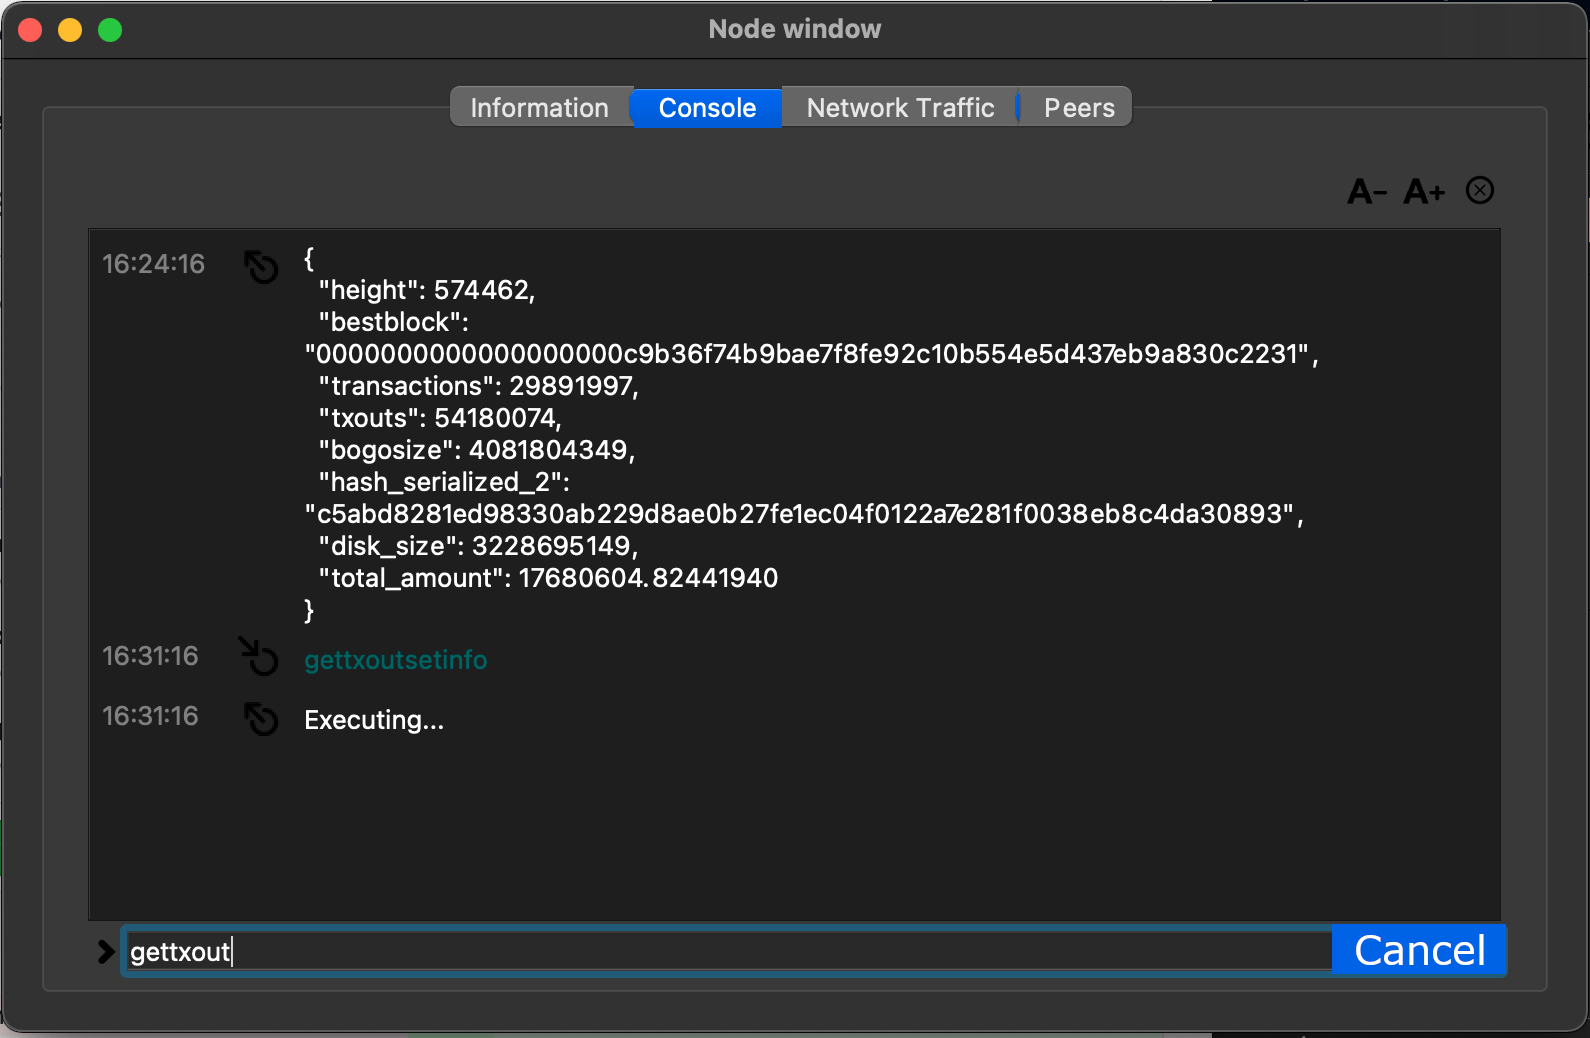The height and width of the screenshot is (1038, 1590).
Task: Focus the command input containing gettxout
Action: click(729, 951)
